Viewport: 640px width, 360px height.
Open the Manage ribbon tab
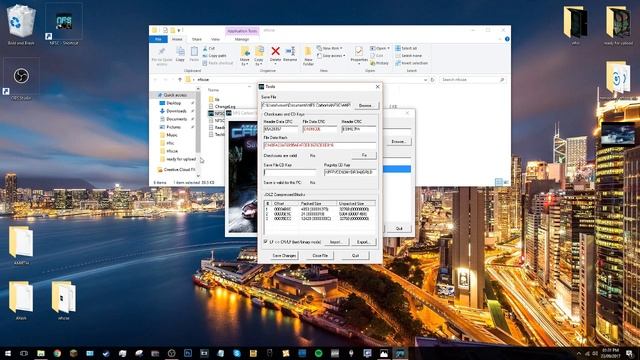[x=242, y=39]
